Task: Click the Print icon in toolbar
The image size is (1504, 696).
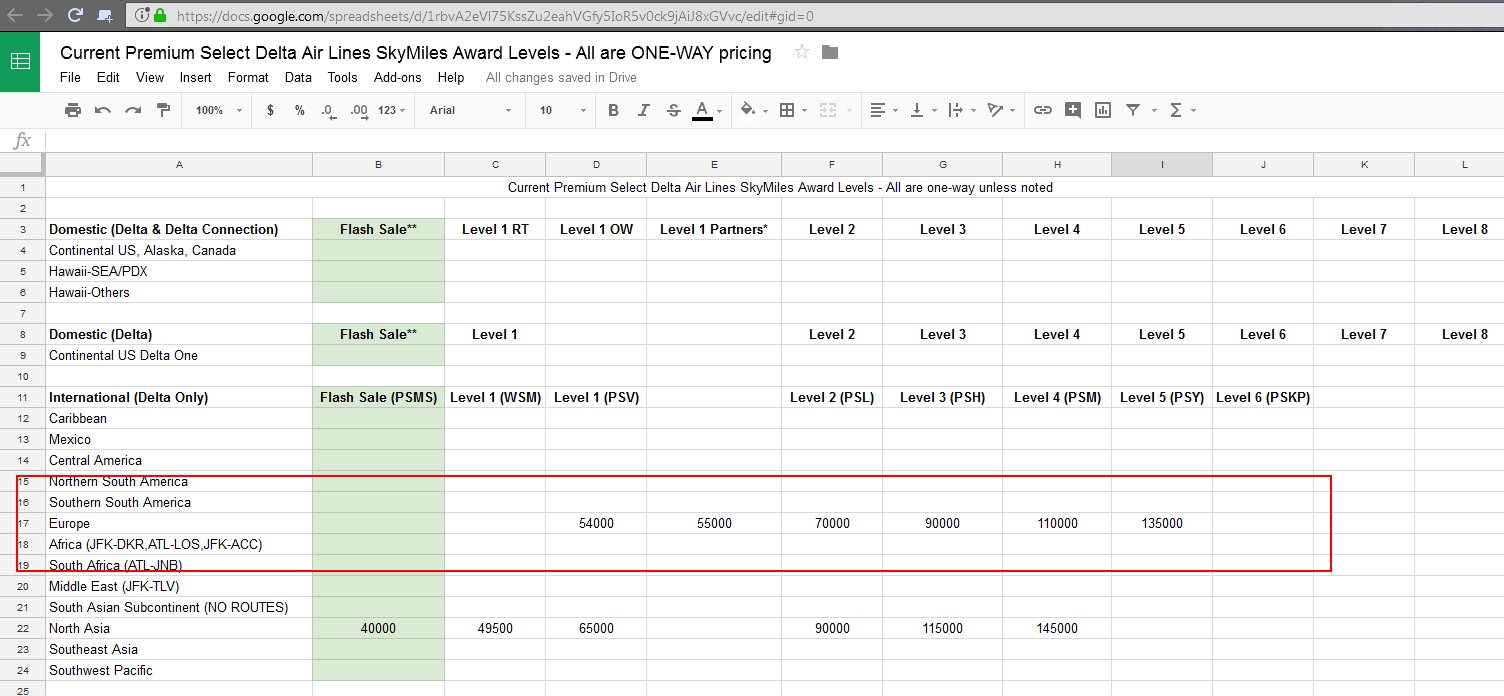Action: click(x=73, y=110)
